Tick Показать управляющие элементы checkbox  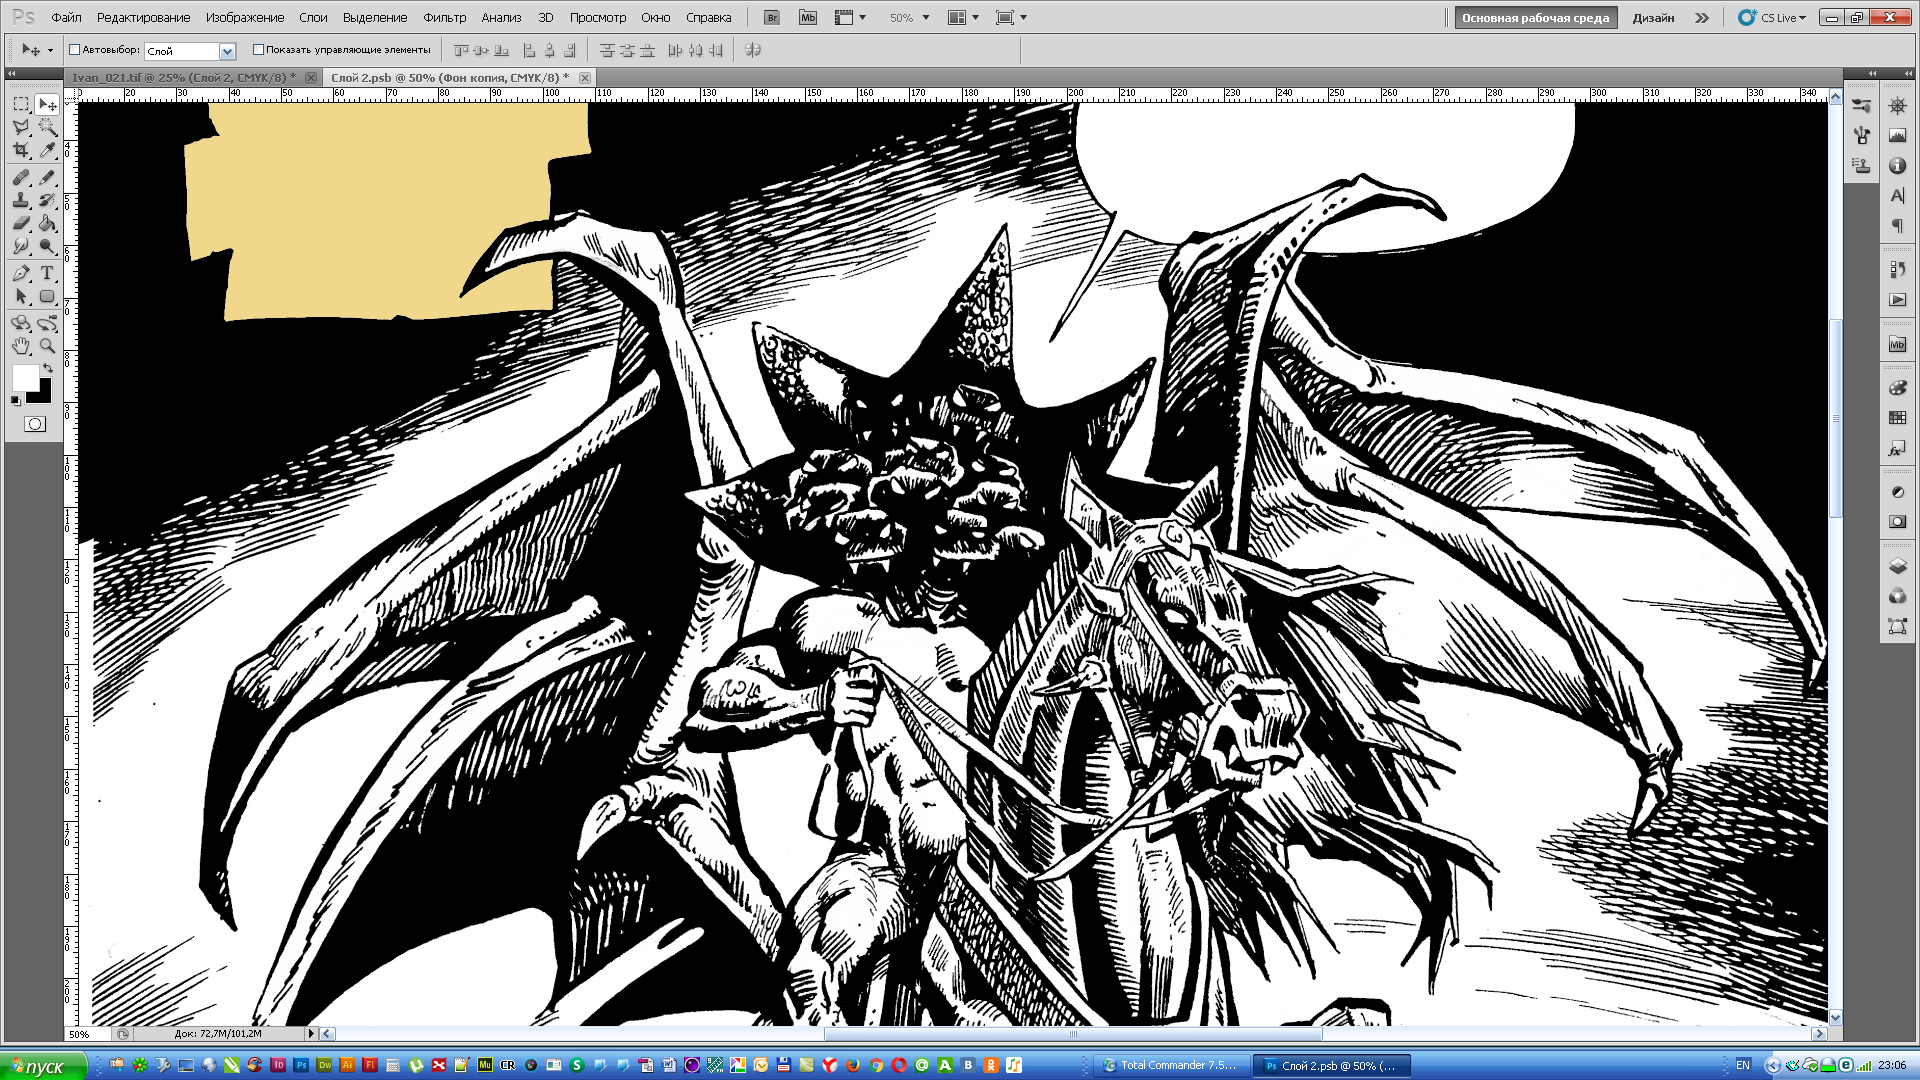point(258,50)
